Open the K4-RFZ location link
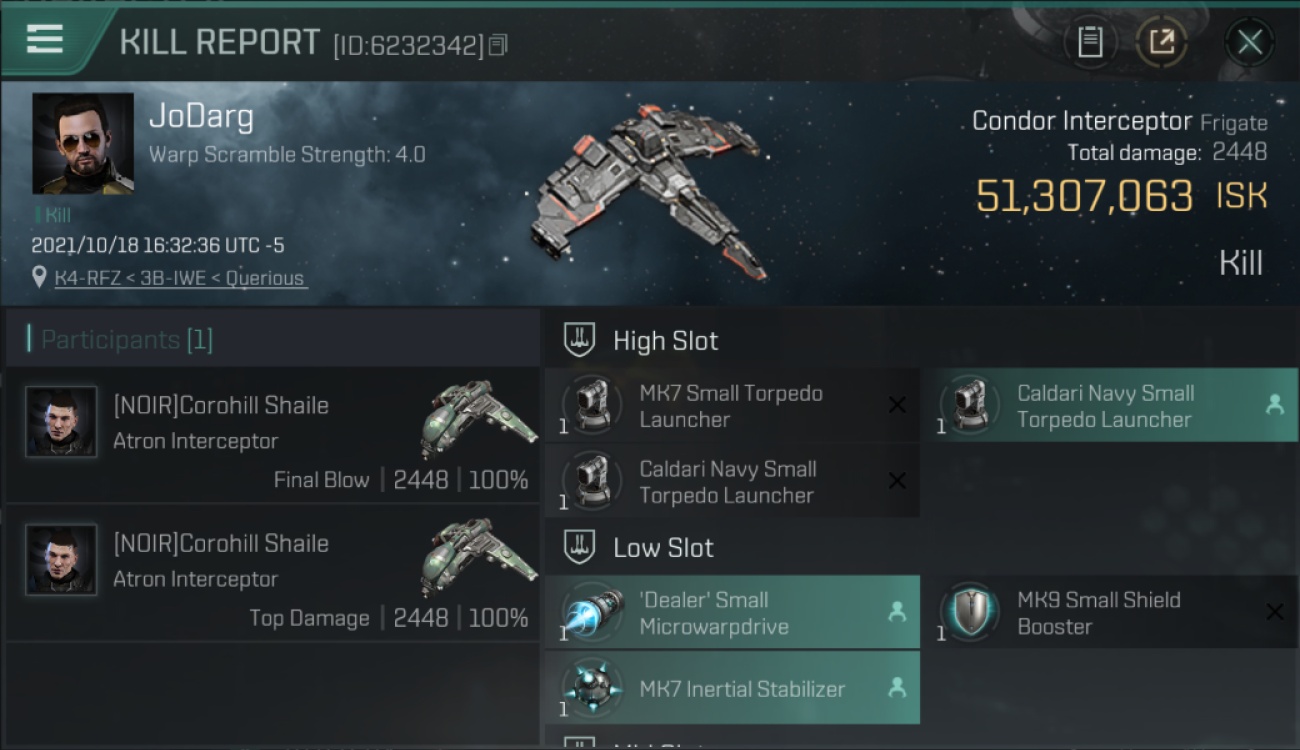The width and height of the screenshot is (1300, 750). [180, 278]
